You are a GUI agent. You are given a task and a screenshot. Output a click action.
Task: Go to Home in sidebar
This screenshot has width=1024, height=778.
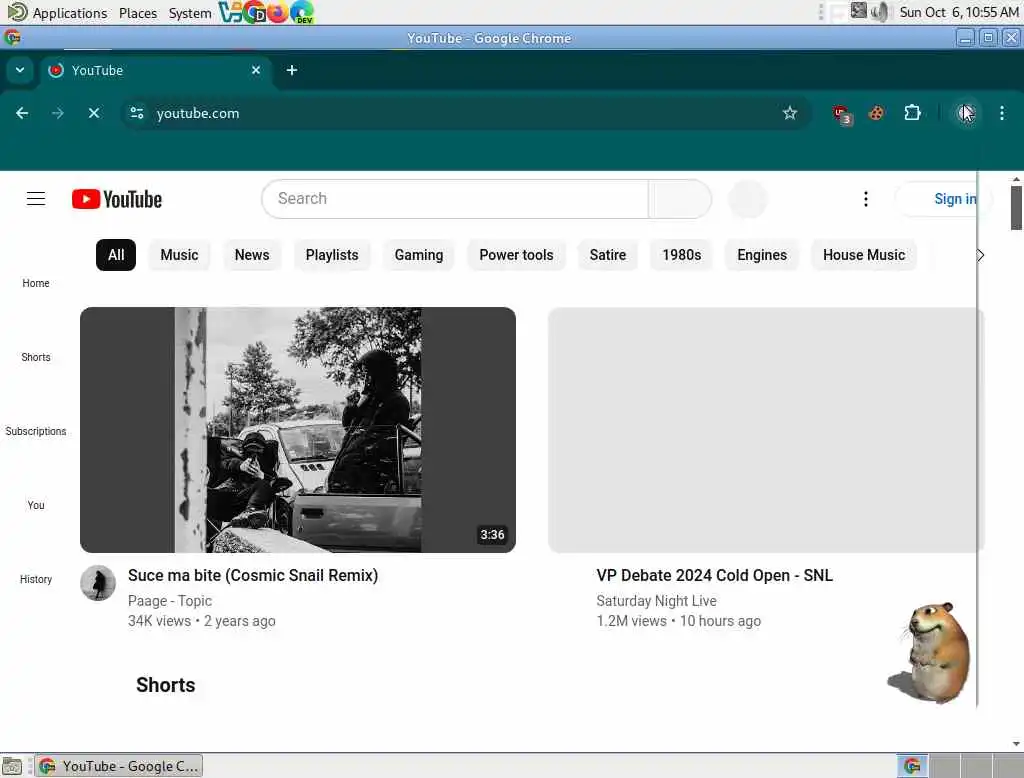[x=36, y=283]
